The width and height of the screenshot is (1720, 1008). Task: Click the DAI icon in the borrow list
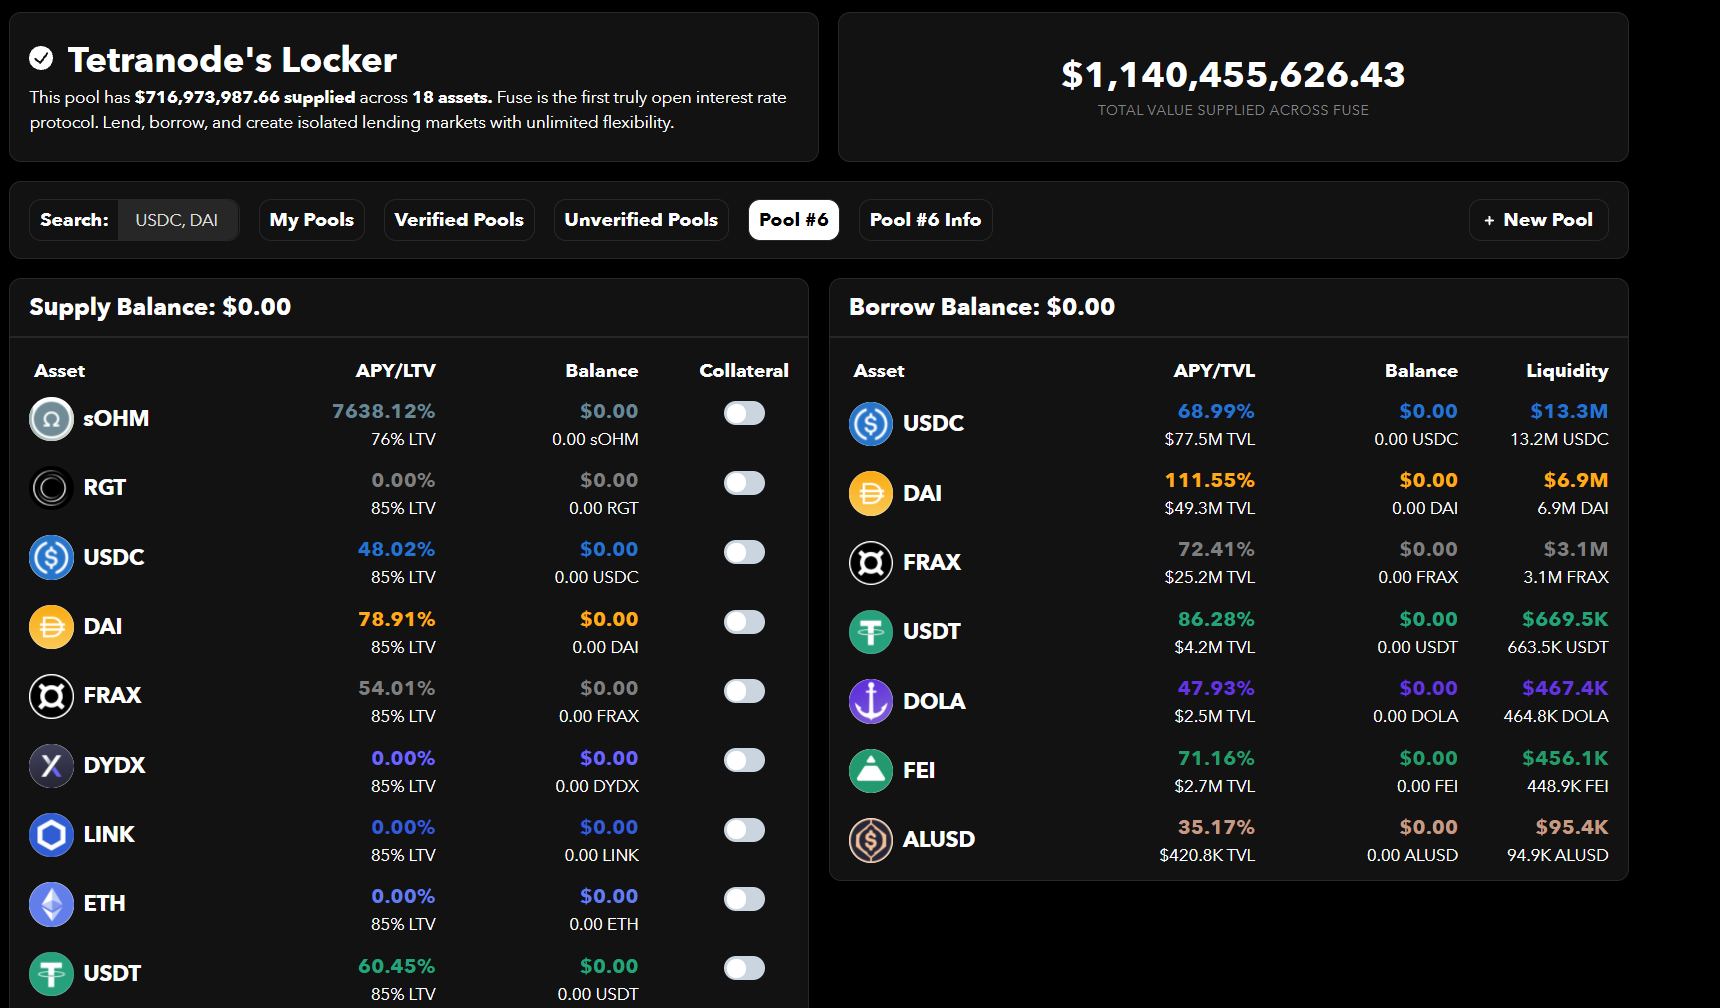coord(871,493)
